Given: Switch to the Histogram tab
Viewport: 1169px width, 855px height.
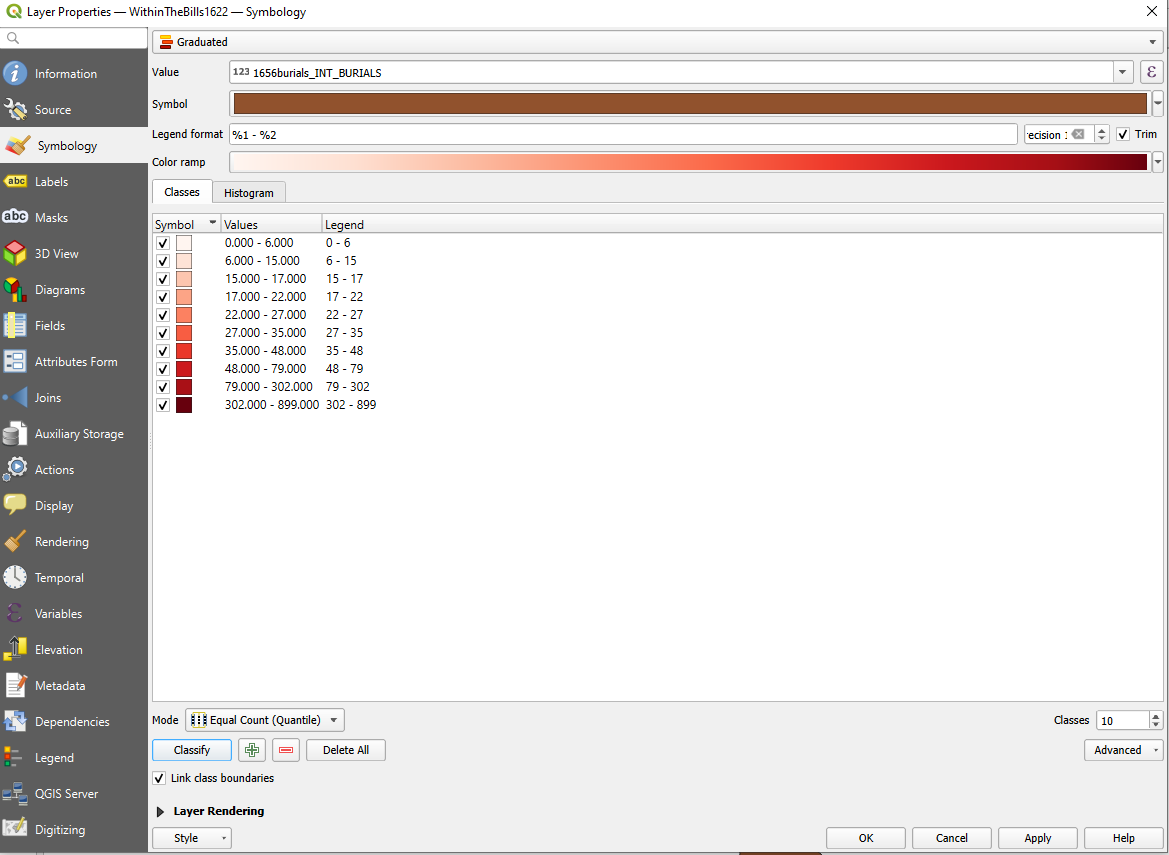Looking at the screenshot, I should pos(248,192).
